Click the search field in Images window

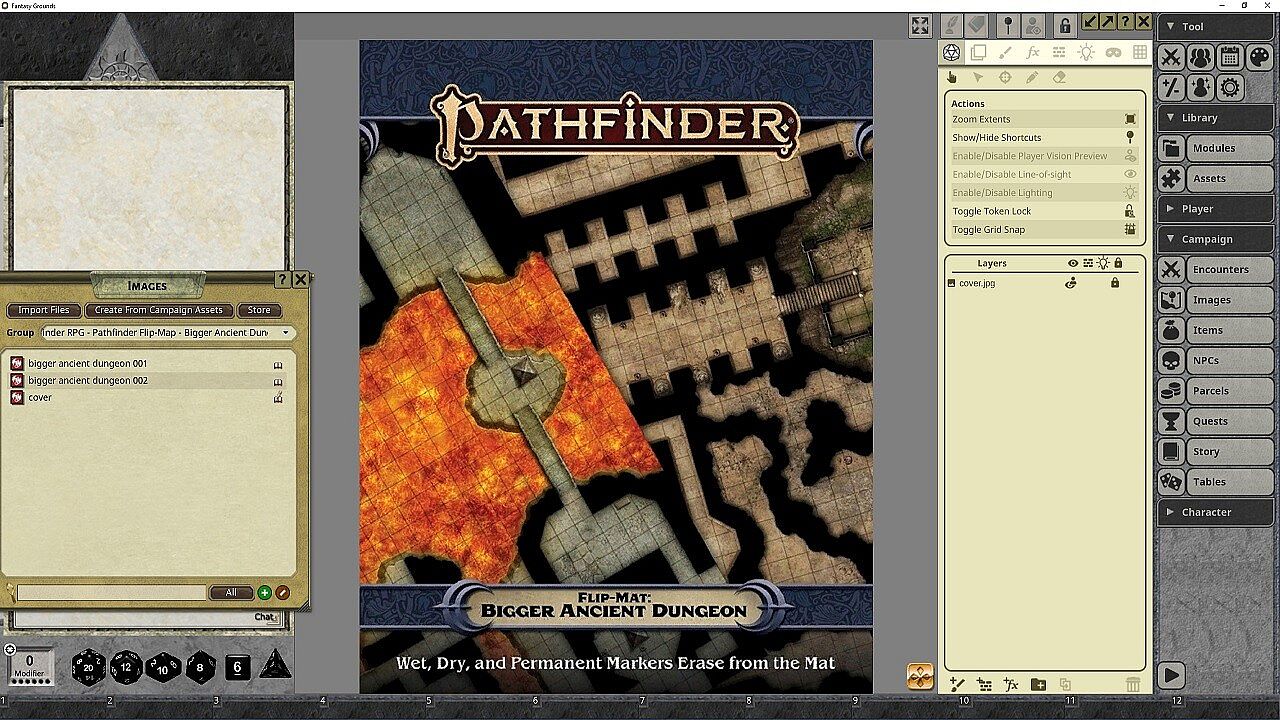tap(111, 593)
